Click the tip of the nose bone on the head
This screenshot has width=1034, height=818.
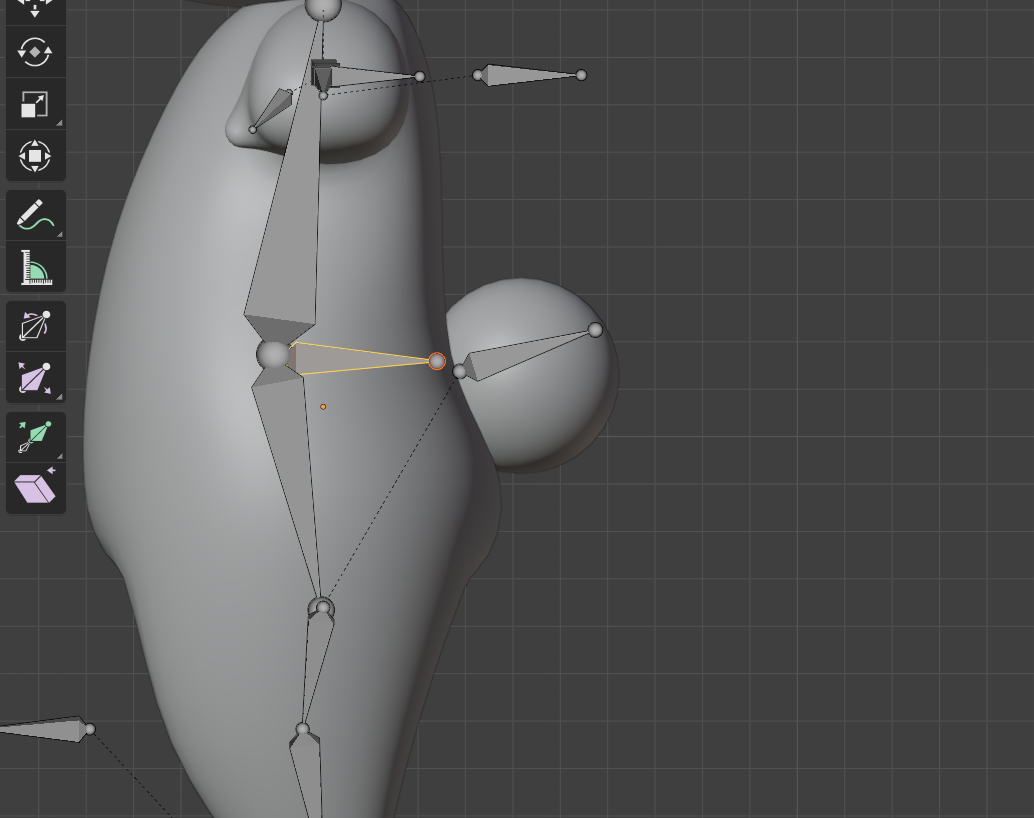coord(253,129)
